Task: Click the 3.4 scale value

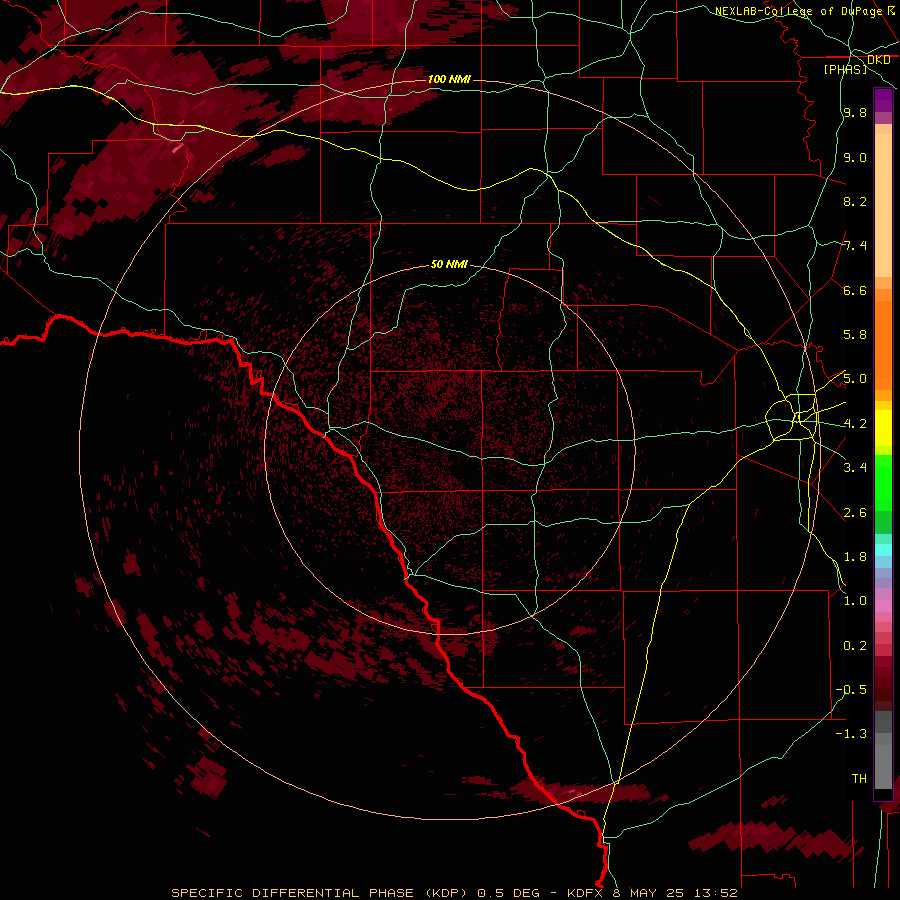Action: [x=855, y=468]
